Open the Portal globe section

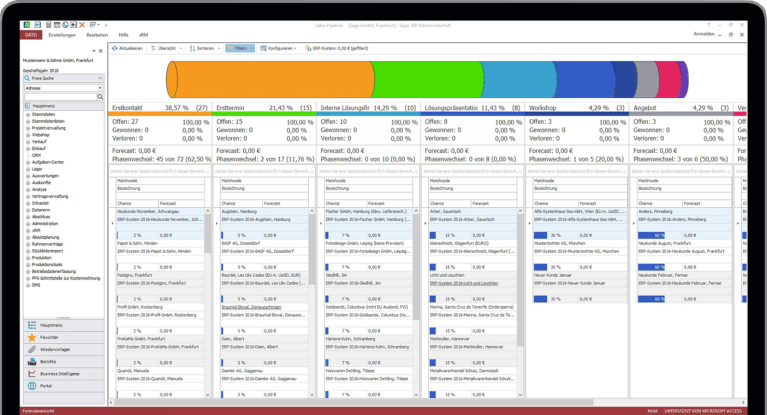[32, 384]
